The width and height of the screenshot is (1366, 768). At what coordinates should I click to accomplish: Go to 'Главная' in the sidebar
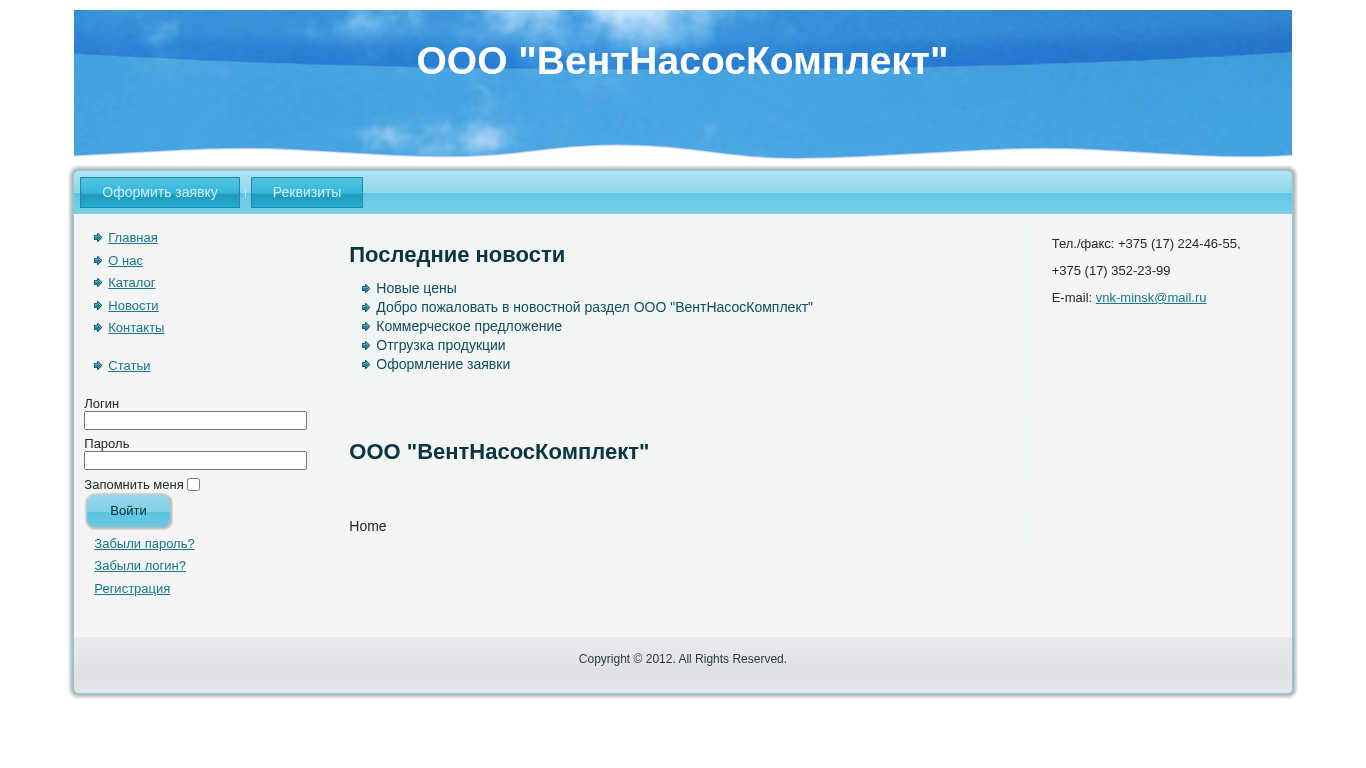click(x=132, y=238)
